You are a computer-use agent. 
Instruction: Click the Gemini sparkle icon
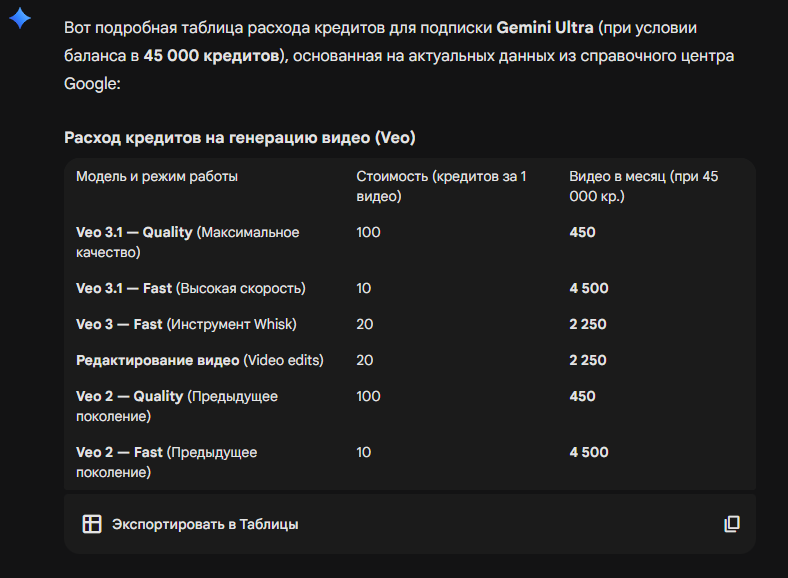[19, 20]
